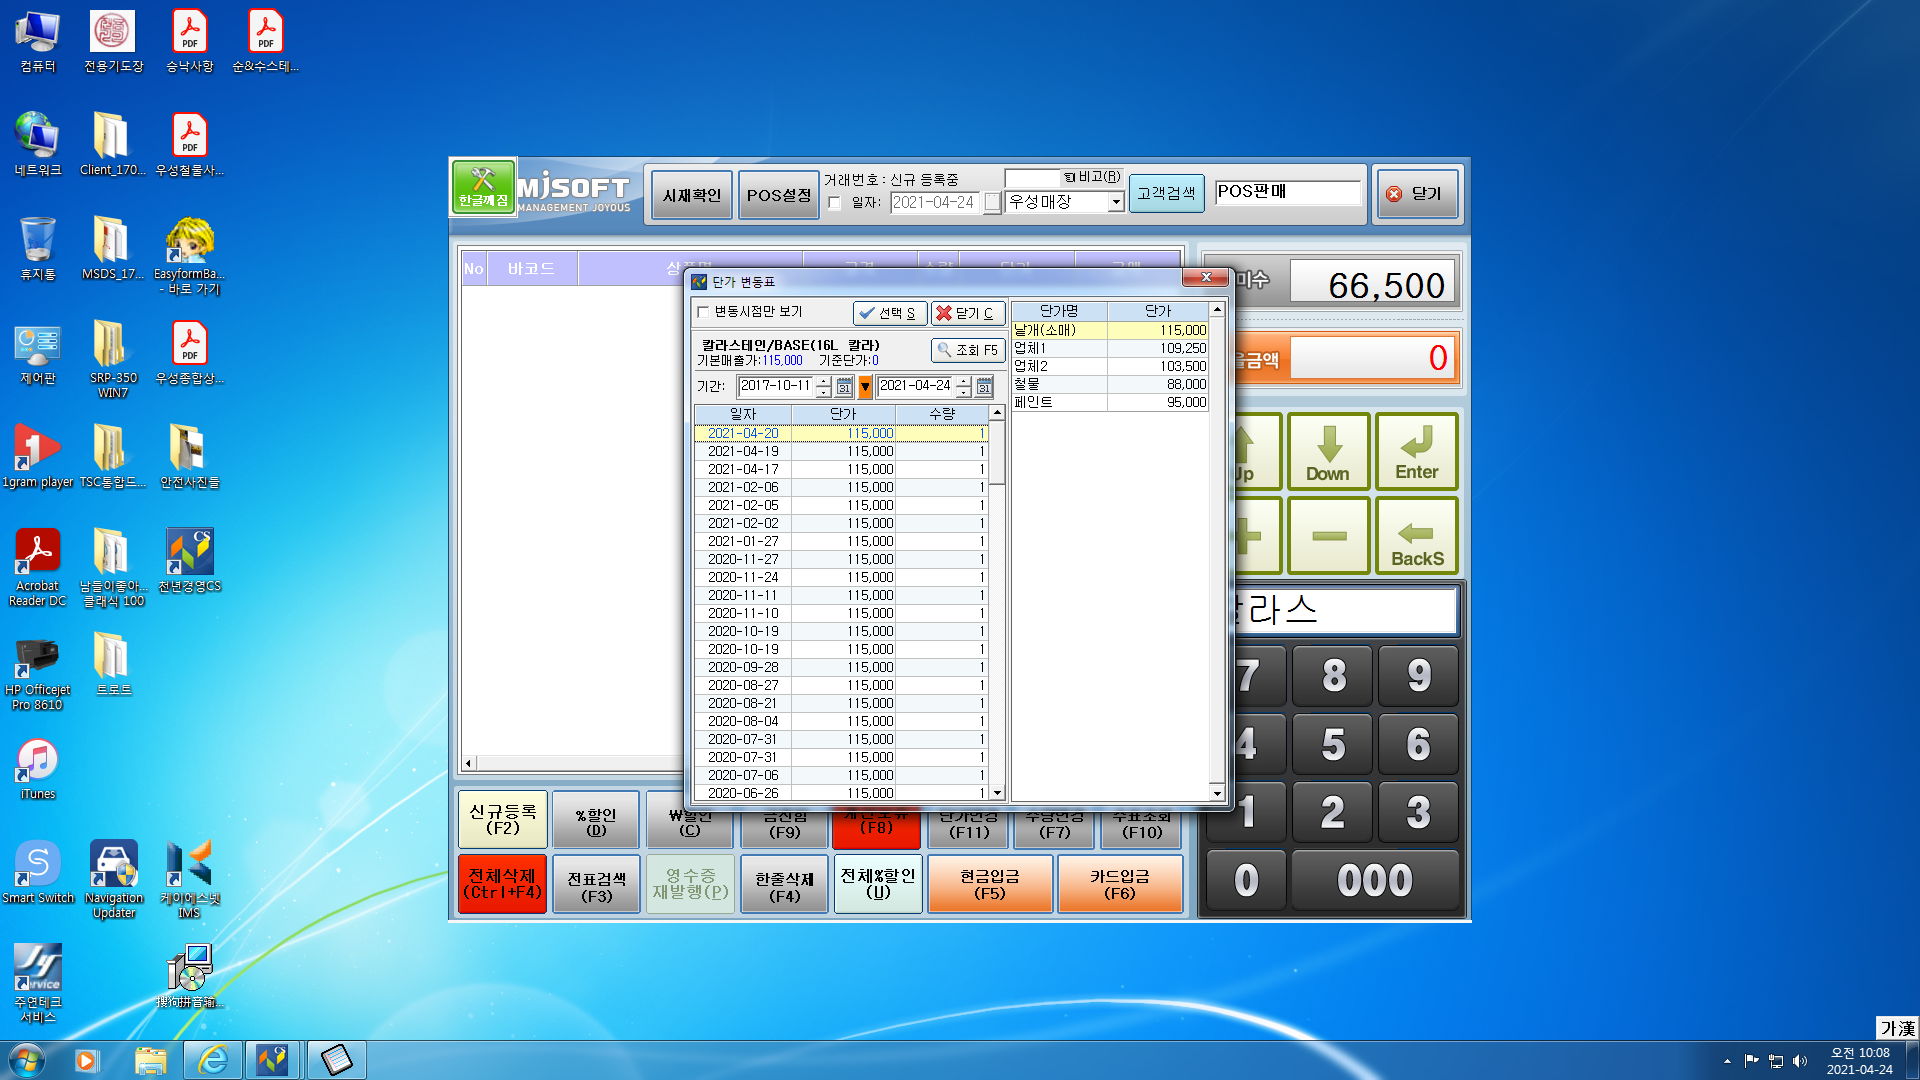Expand the 우성매장 store dropdown

1116,203
